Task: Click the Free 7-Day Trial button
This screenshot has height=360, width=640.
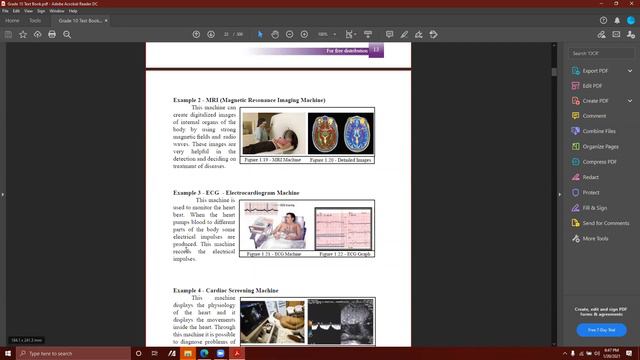Action: [601, 330]
